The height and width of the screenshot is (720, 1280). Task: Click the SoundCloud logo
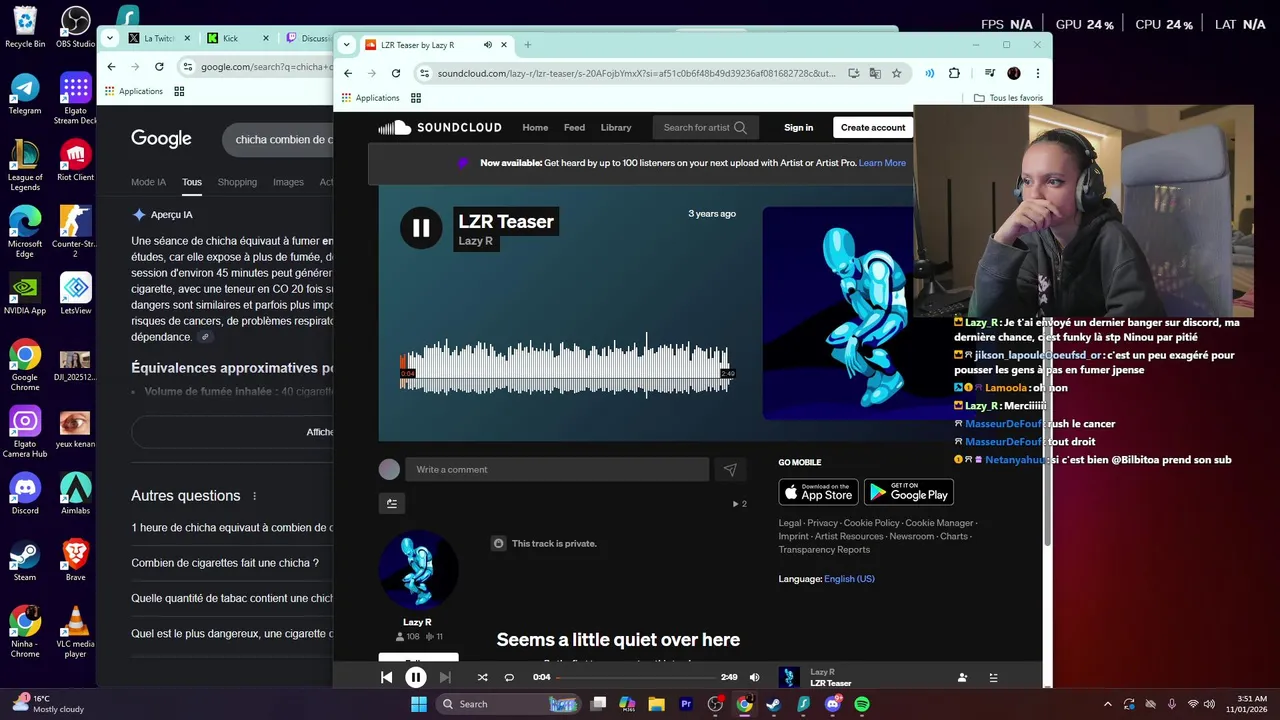[440, 127]
